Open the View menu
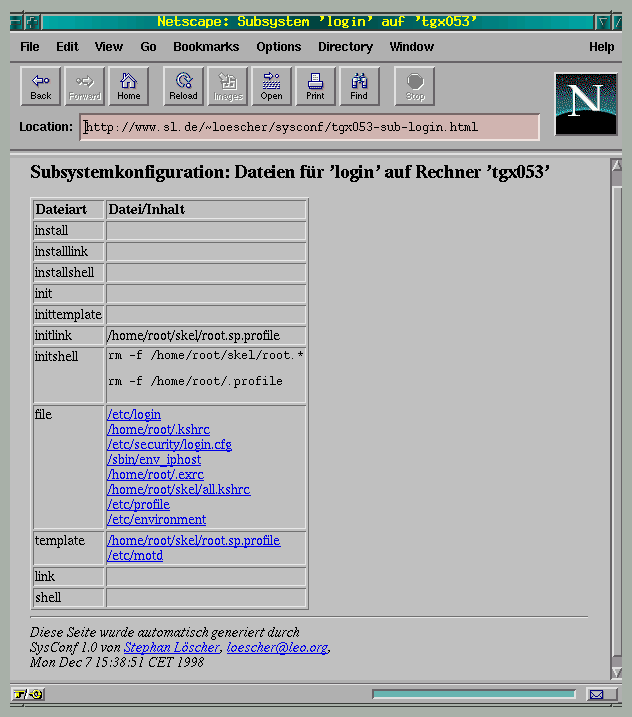 [109, 47]
